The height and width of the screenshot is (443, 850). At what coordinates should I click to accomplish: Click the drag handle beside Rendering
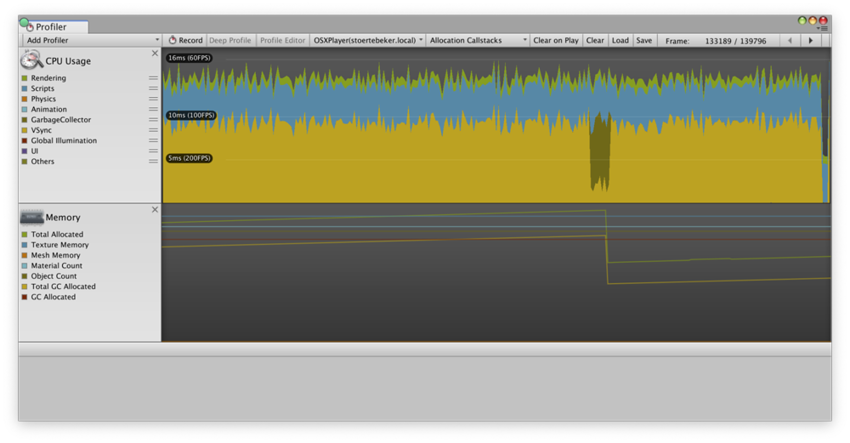[x=153, y=78]
